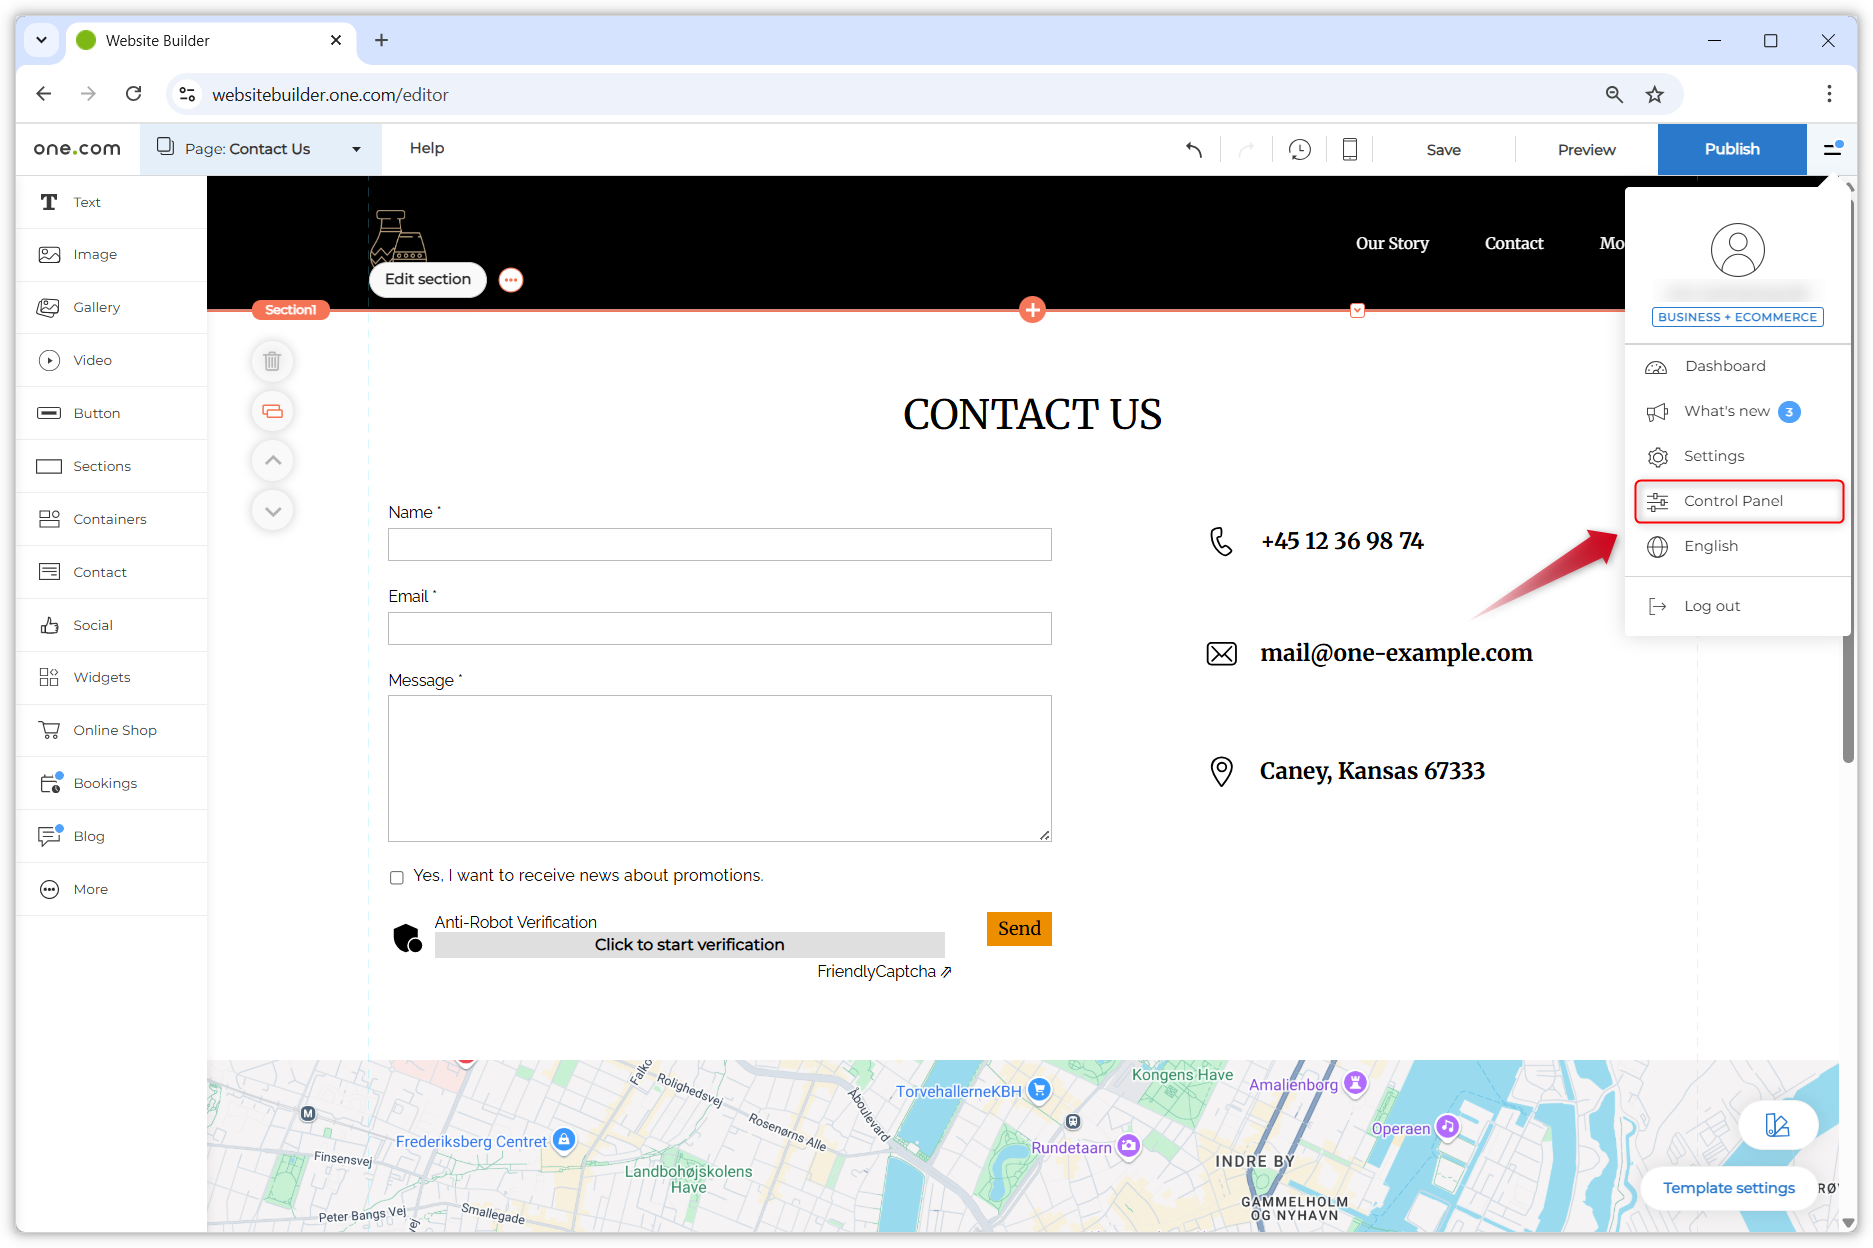Click the undo arrow icon

click(1194, 148)
